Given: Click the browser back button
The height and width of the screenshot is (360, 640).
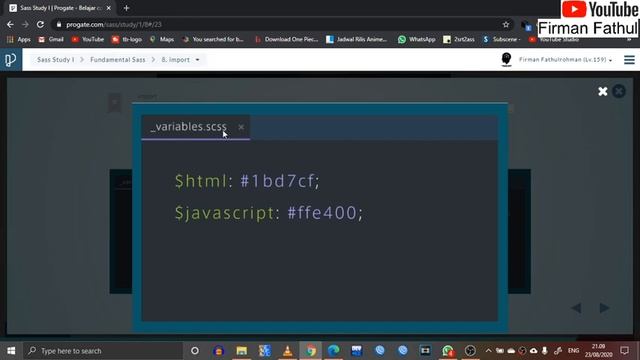Looking at the screenshot, I should pyautogui.click(x=10, y=24).
